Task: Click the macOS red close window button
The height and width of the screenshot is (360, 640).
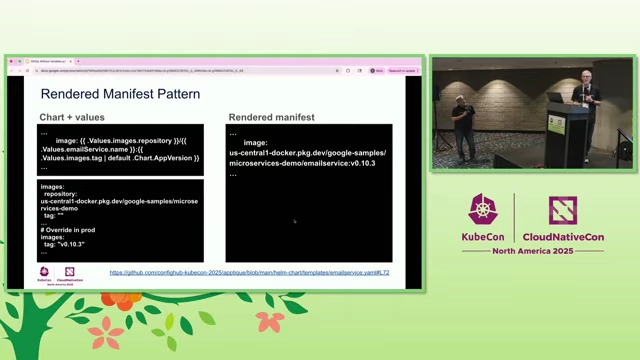Action: pos(11,61)
